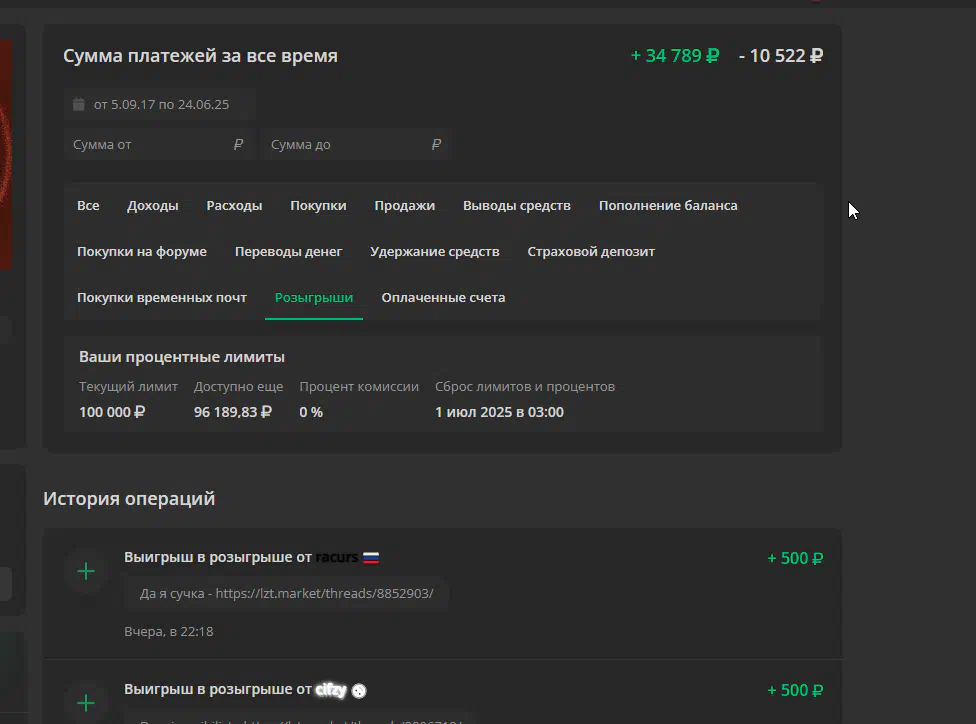Viewport: 976px width, 724px height.
Task: Open the date range from 5.09.17 to 24.06.25
Action: click(x=159, y=104)
